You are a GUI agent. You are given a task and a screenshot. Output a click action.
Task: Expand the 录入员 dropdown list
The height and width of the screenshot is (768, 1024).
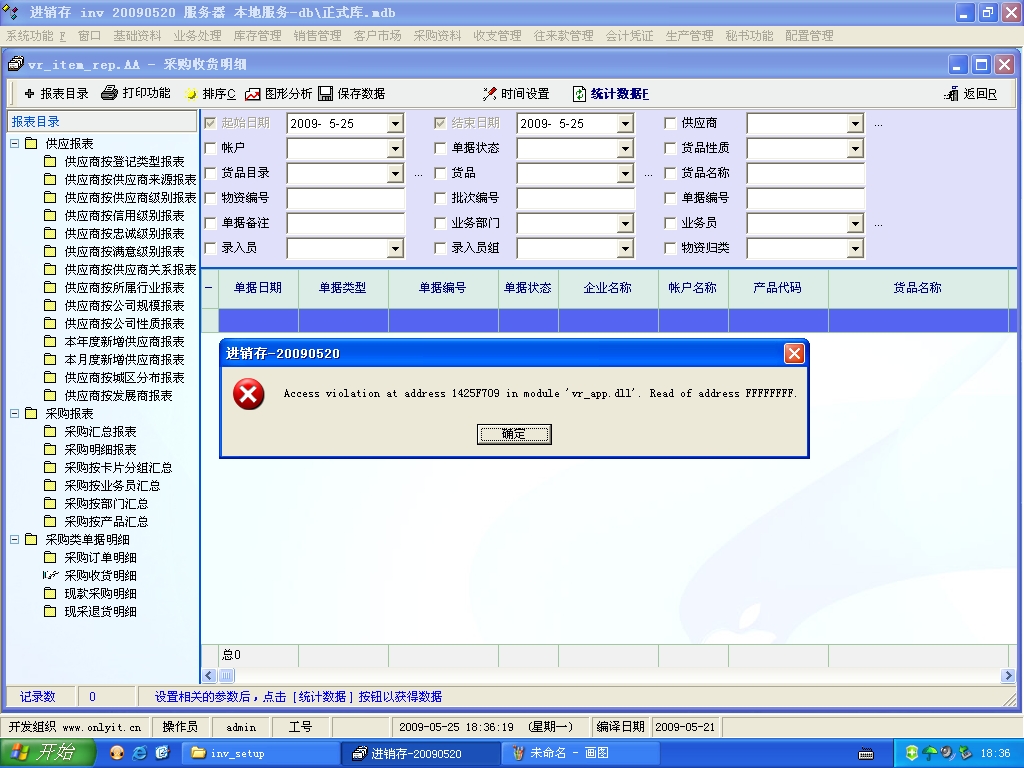tap(395, 248)
